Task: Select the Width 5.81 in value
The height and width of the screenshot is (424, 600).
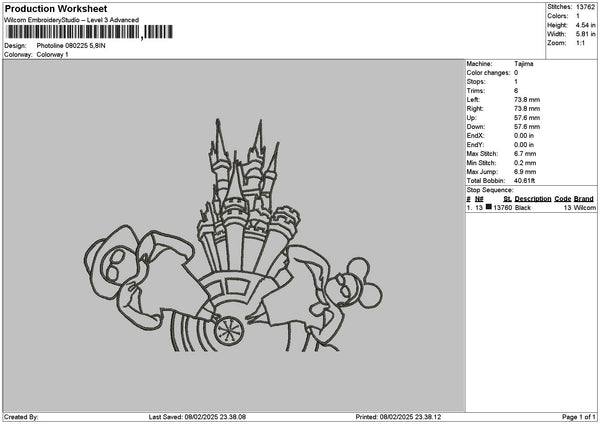Action: [x=585, y=34]
